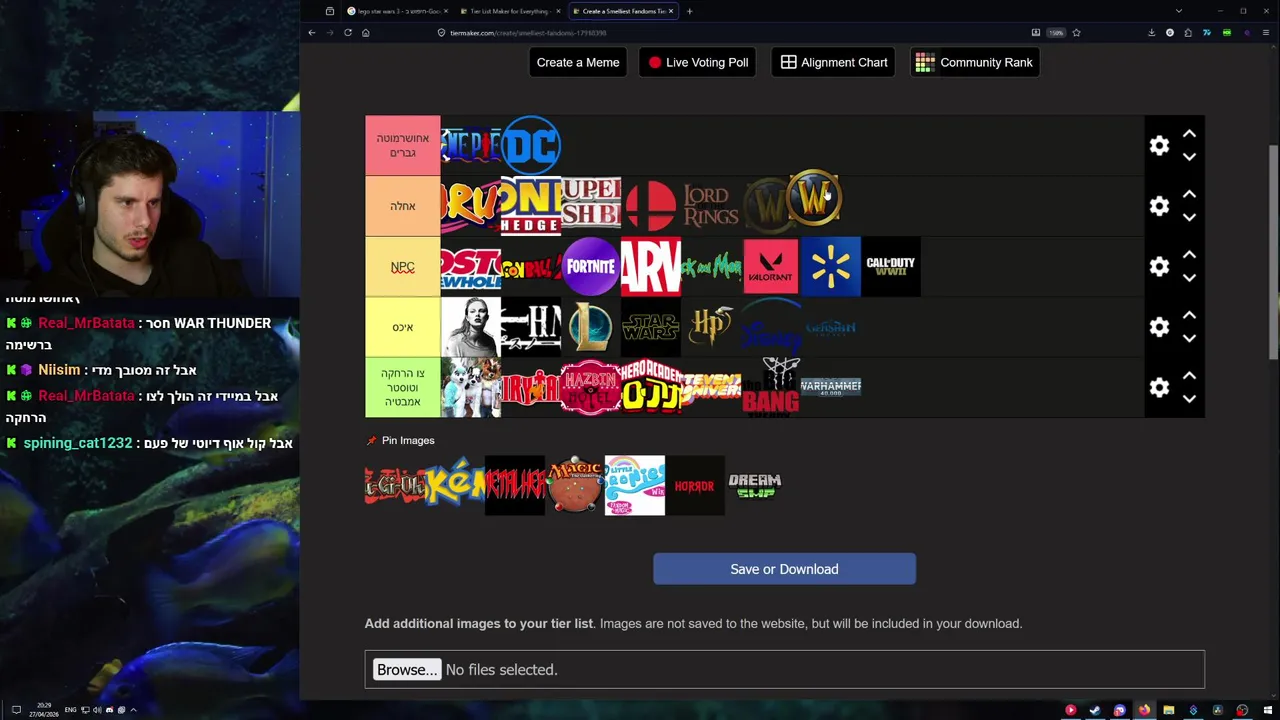Open settings gear for the אחלה tier row
The image size is (1280, 720).
click(x=1159, y=206)
